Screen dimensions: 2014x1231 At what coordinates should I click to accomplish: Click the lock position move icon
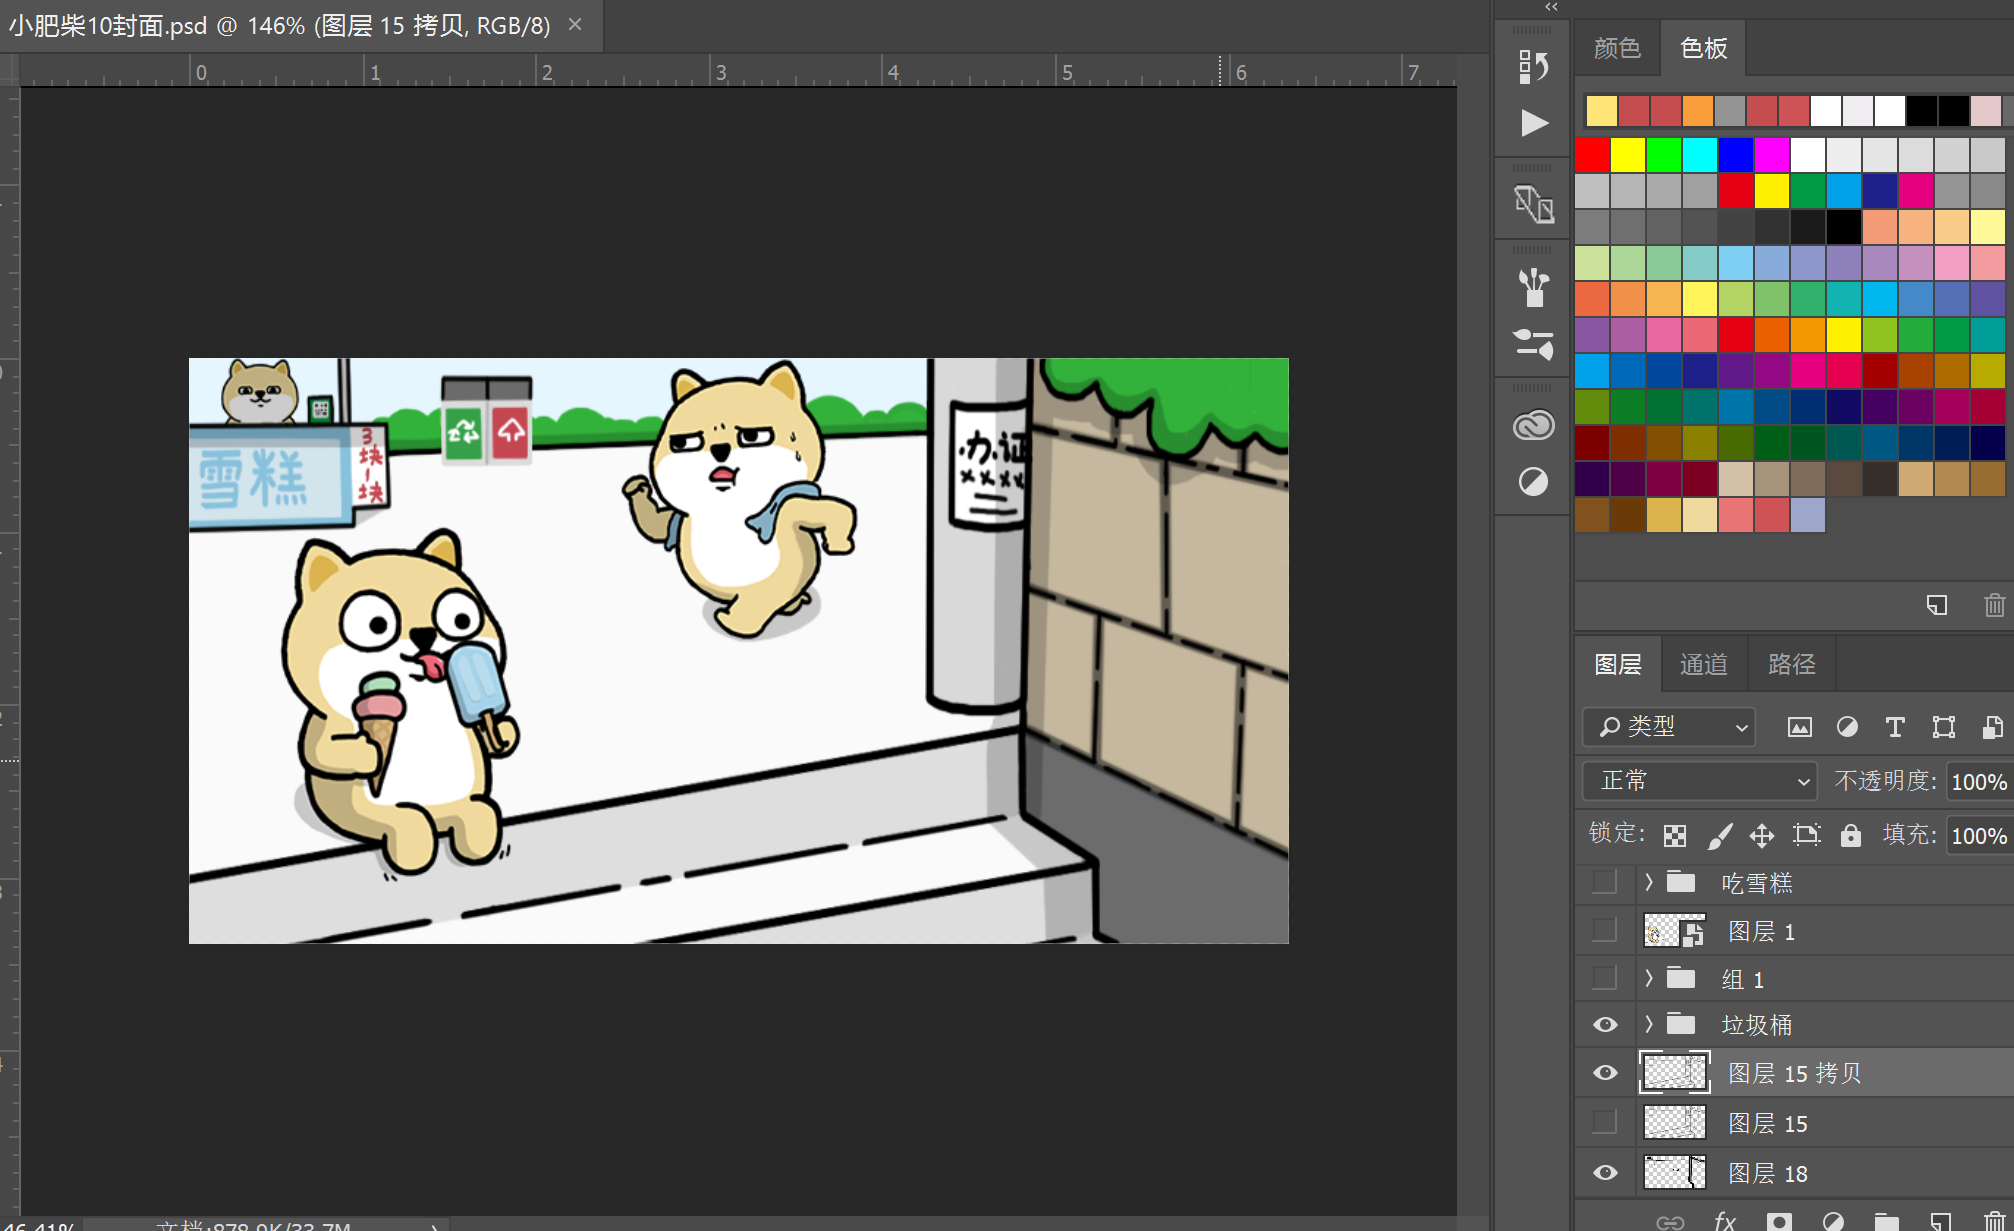click(1762, 835)
